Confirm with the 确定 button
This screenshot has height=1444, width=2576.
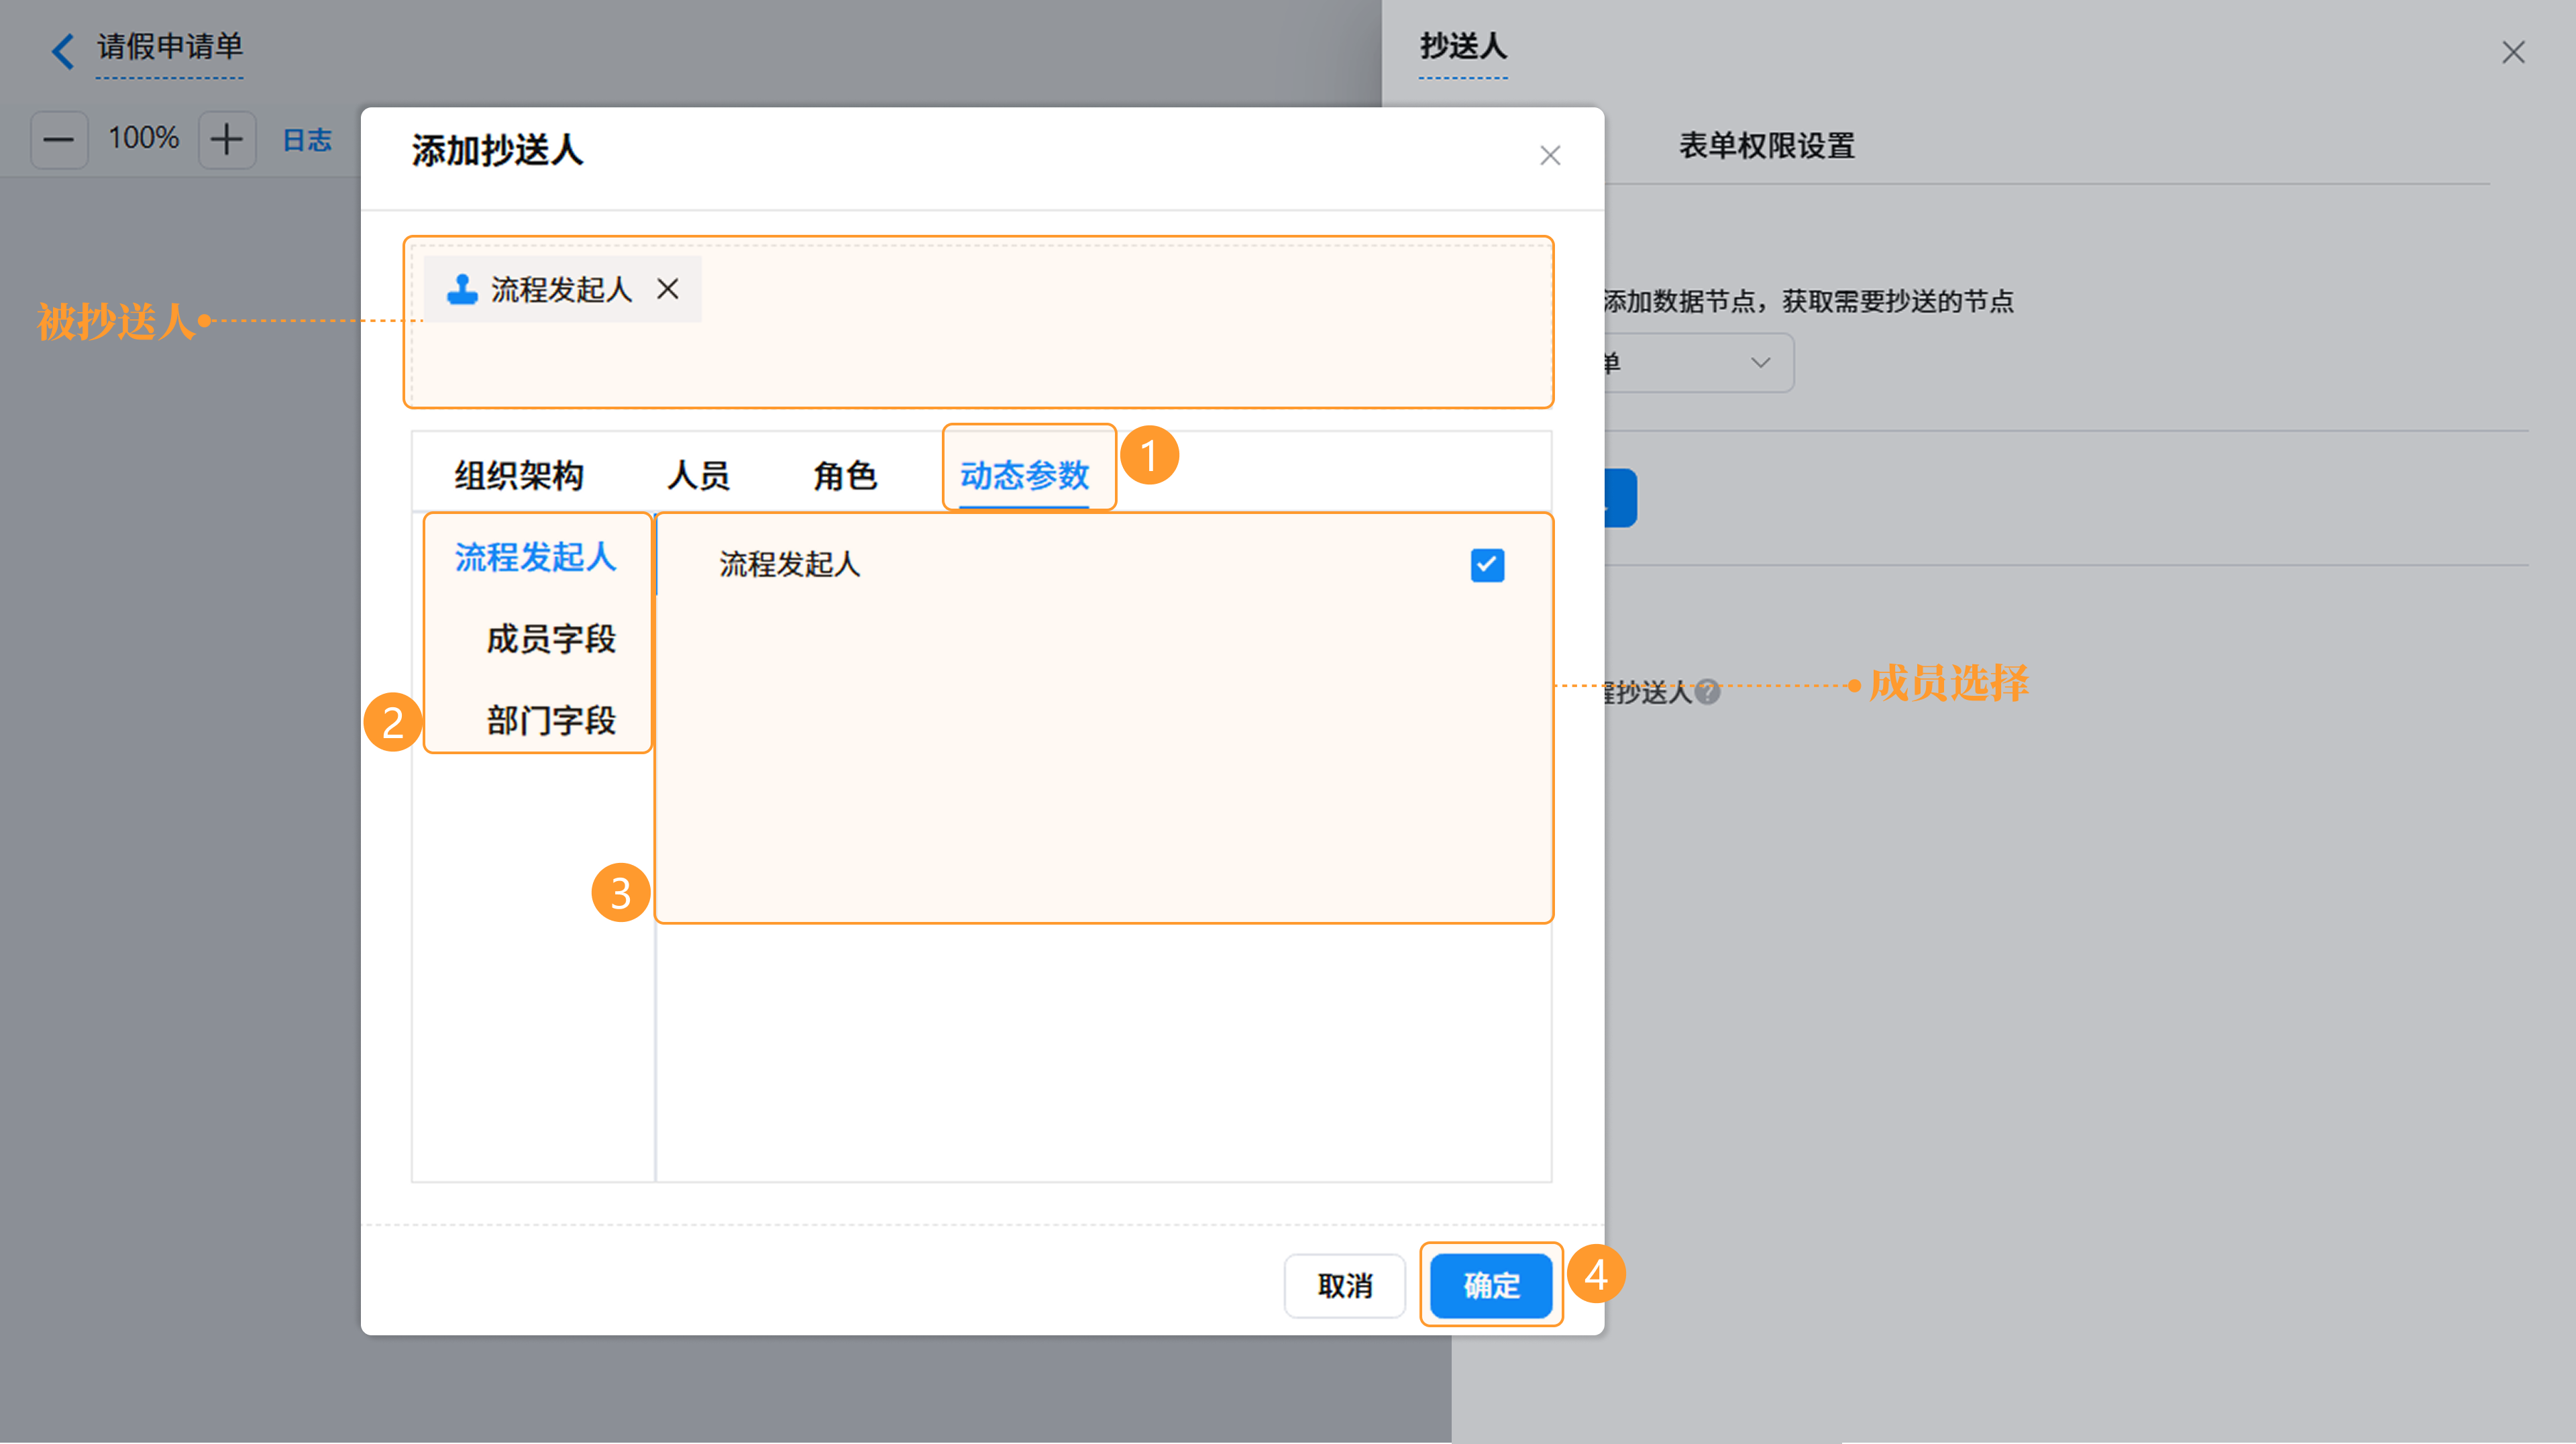point(1491,1286)
